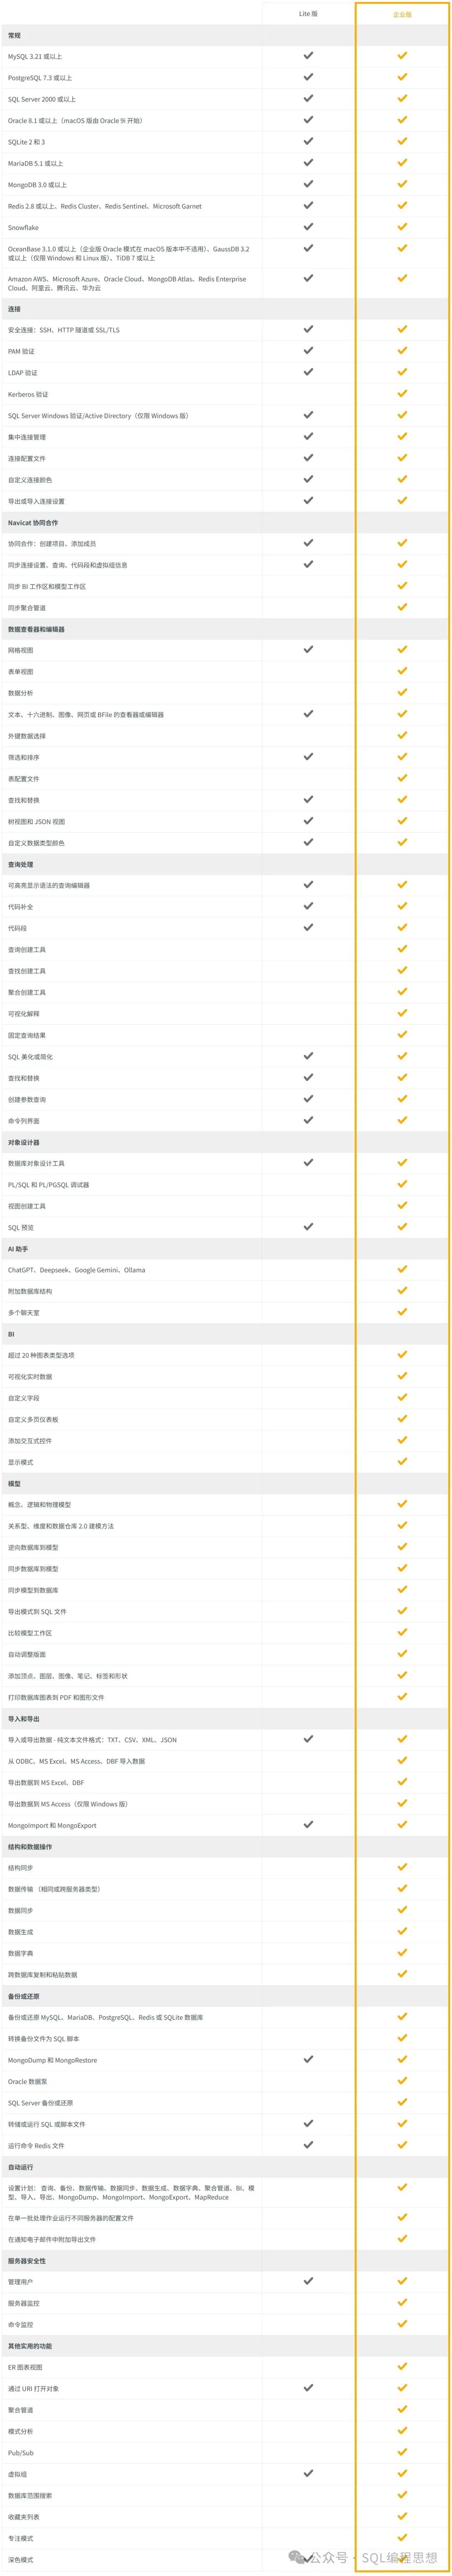Click 企业版 checkmark for Pub/Sub row
This screenshot has height=2576, width=452.
[x=402, y=2453]
